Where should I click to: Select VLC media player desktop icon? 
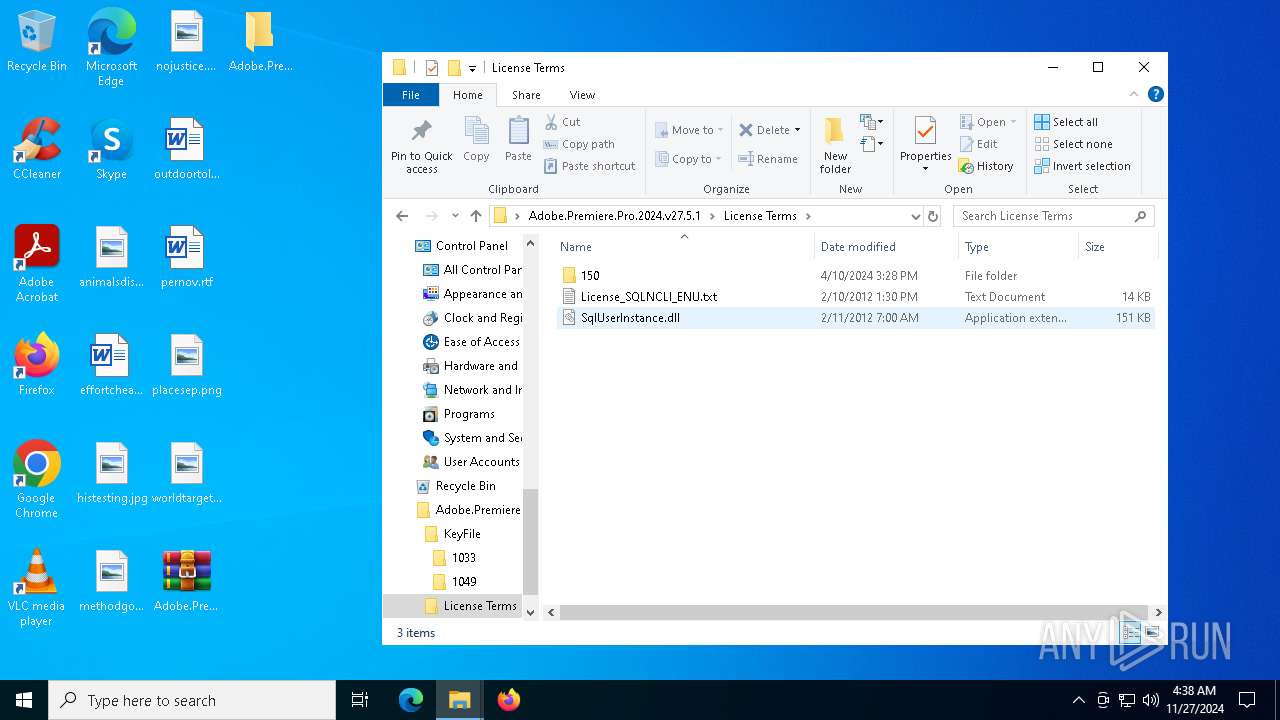point(37,588)
